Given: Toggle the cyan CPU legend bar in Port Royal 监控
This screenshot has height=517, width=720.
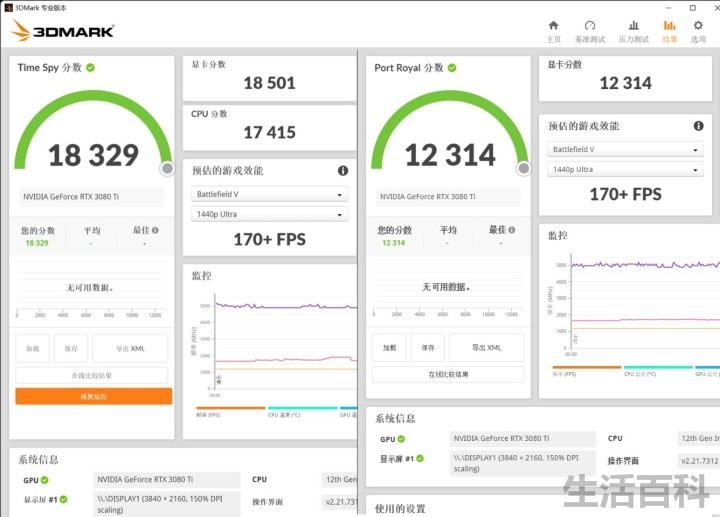Looking at the screenshot, I should pyautogui.click(x=658, y=367).
